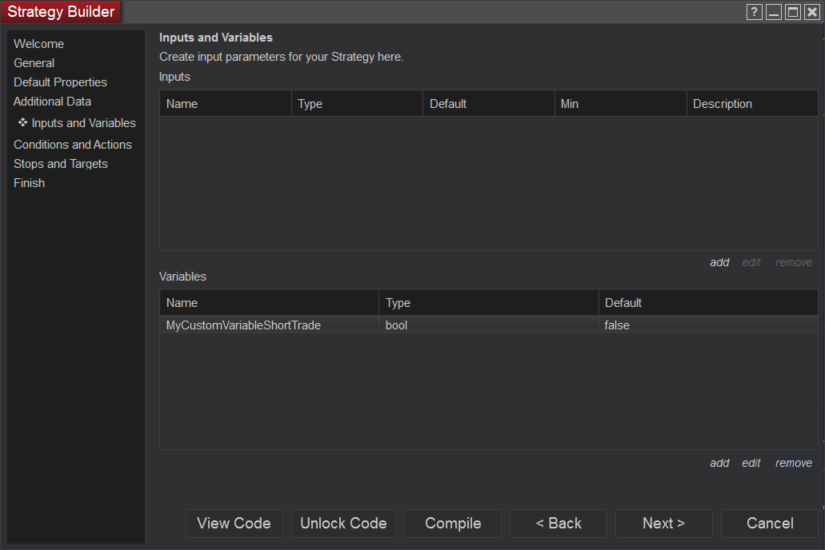Viewport: 825px width, 550px height.
Task: Cancel the Strategy Builder wizard
Action: point(769,523)
